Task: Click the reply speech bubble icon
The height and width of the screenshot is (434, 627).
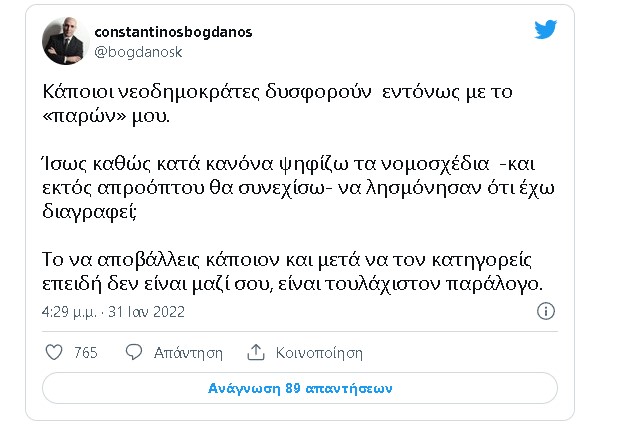Action: point(134,352)
